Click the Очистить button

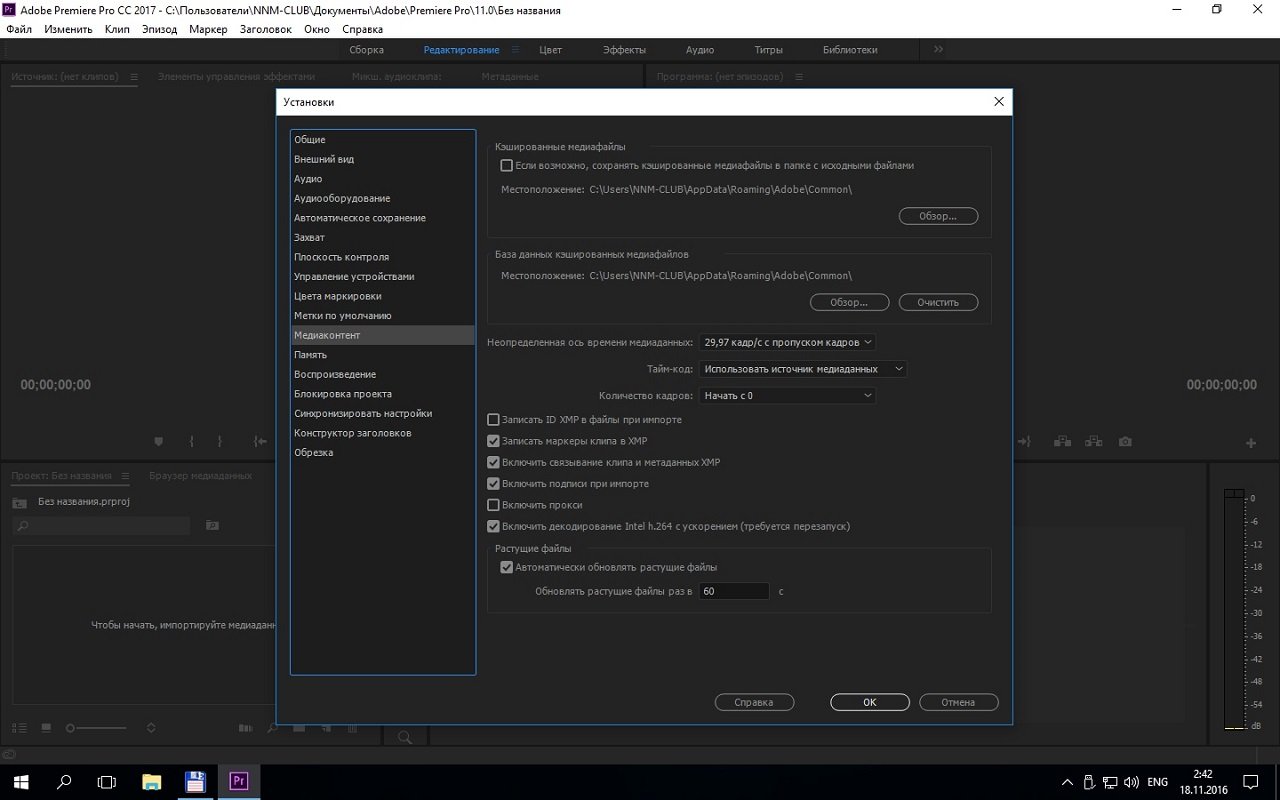pyautogui.click(x=938, y=302)
